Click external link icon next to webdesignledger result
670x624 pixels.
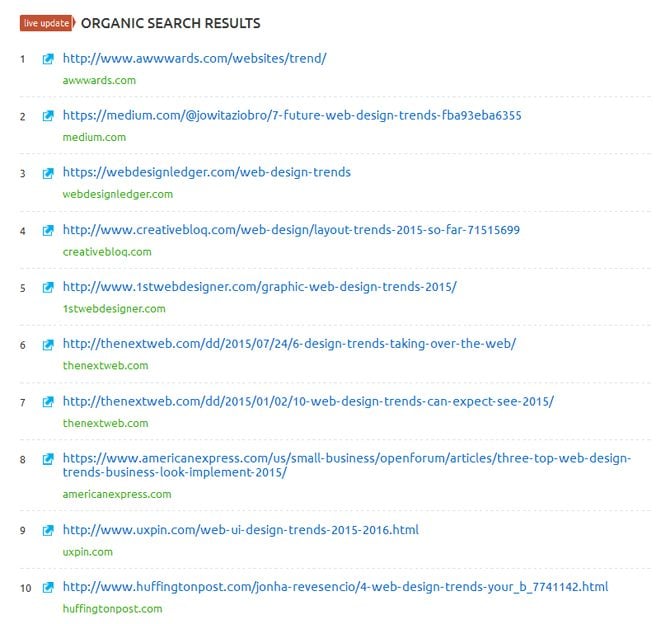[48, 173]
